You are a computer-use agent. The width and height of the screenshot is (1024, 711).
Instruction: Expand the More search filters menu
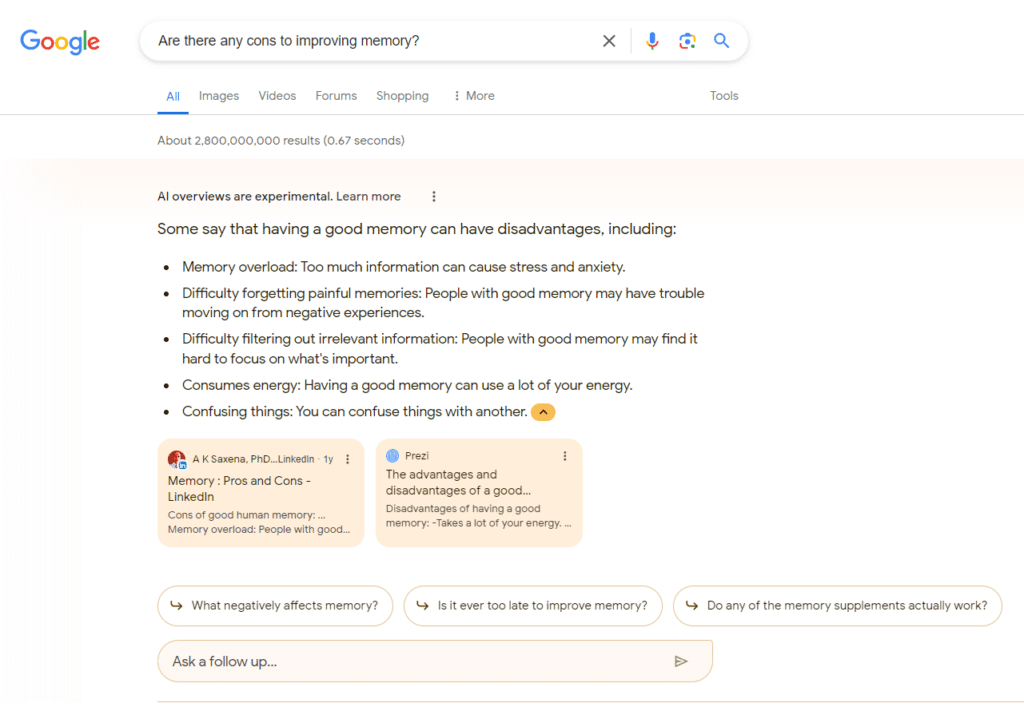(473, 96)
